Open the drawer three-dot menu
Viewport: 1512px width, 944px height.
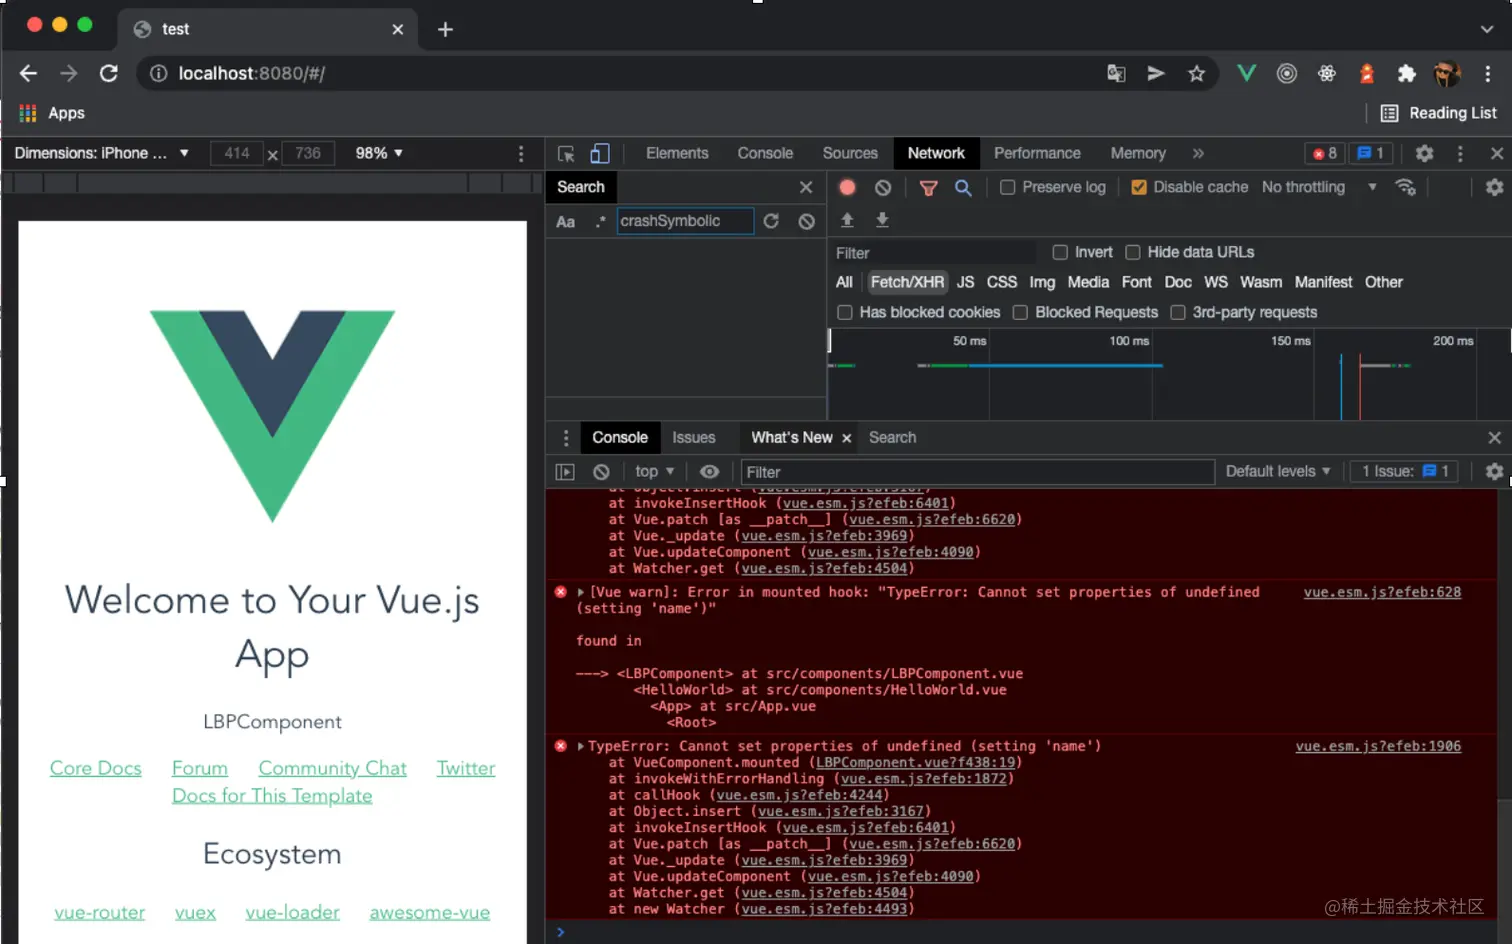tap(566, 438)
